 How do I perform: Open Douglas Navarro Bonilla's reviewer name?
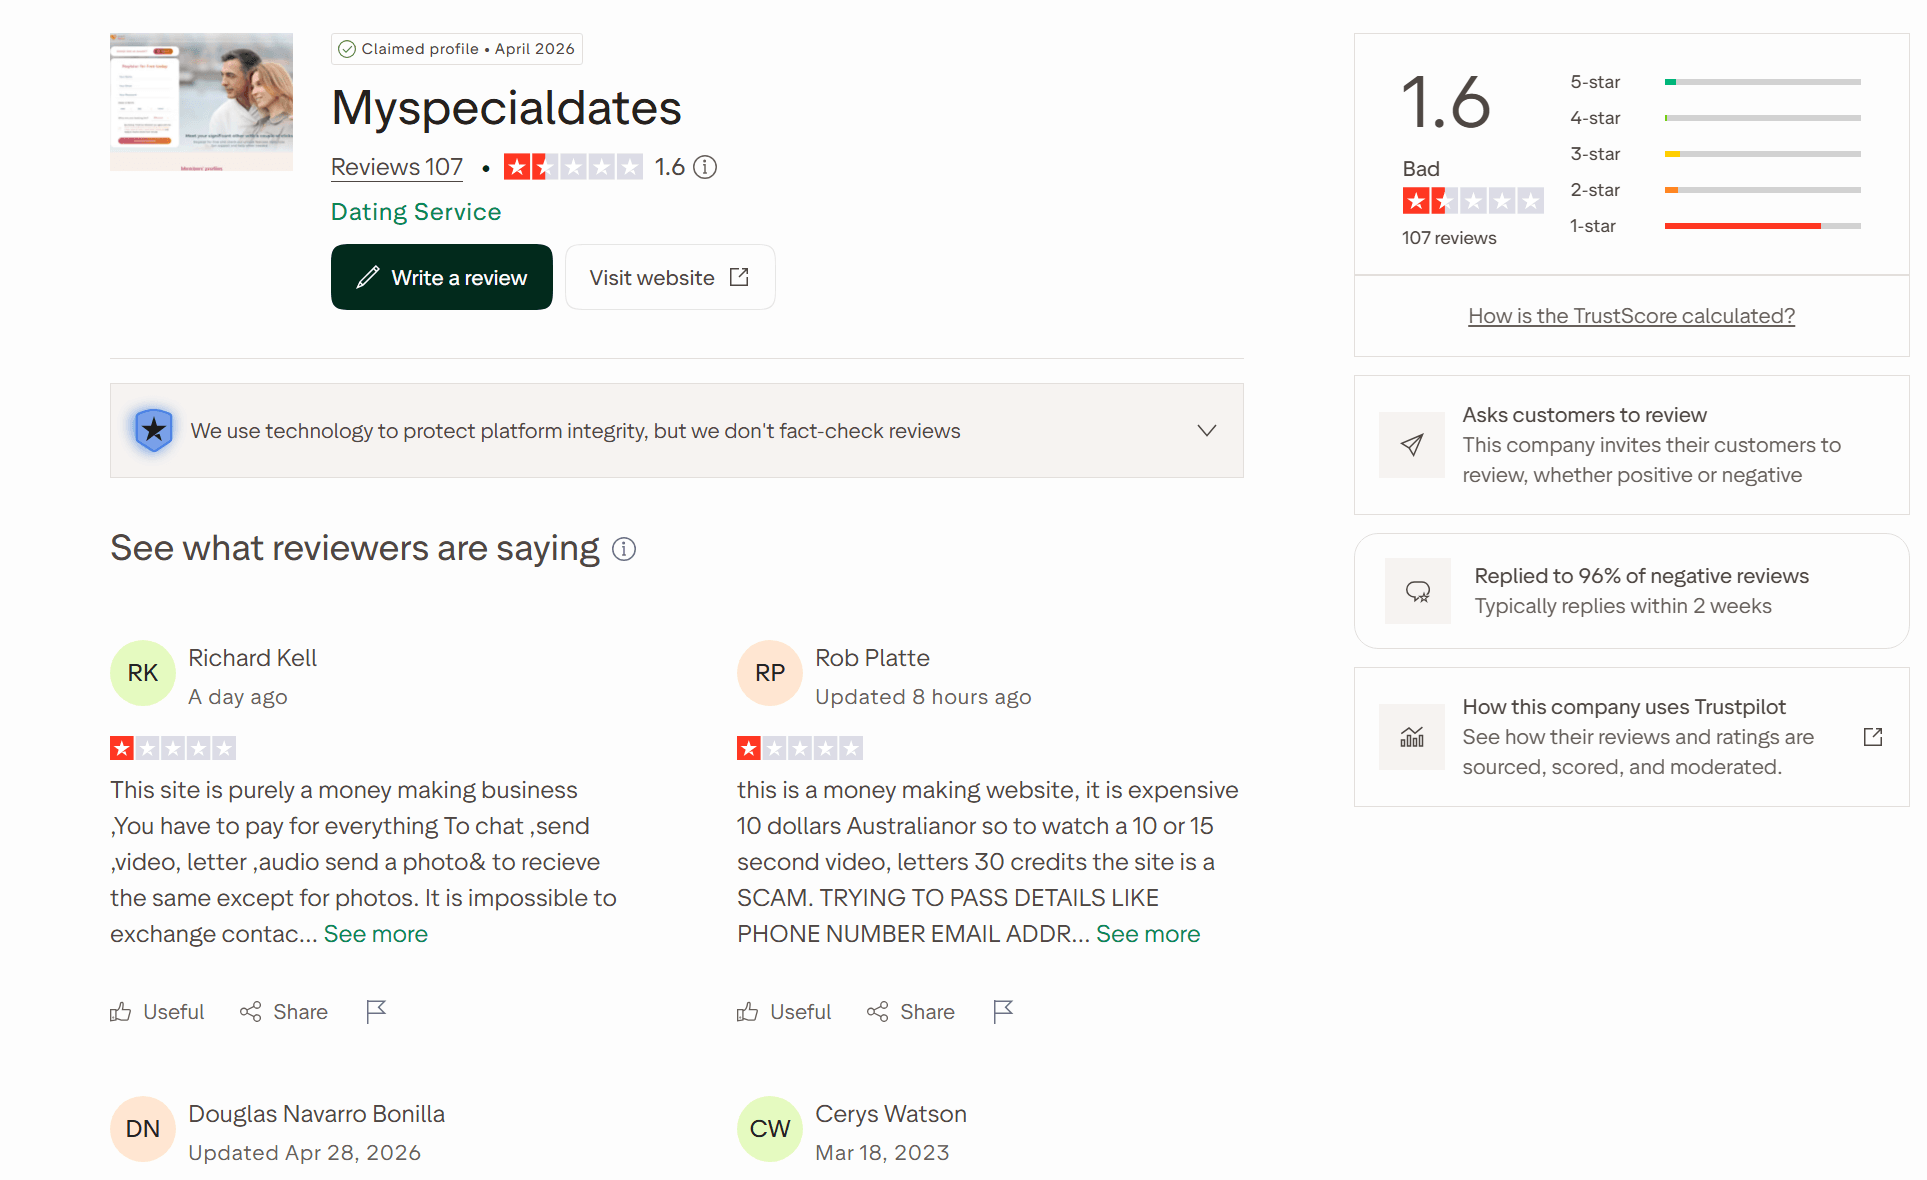pyautogui.click(x=316, y=1114)
